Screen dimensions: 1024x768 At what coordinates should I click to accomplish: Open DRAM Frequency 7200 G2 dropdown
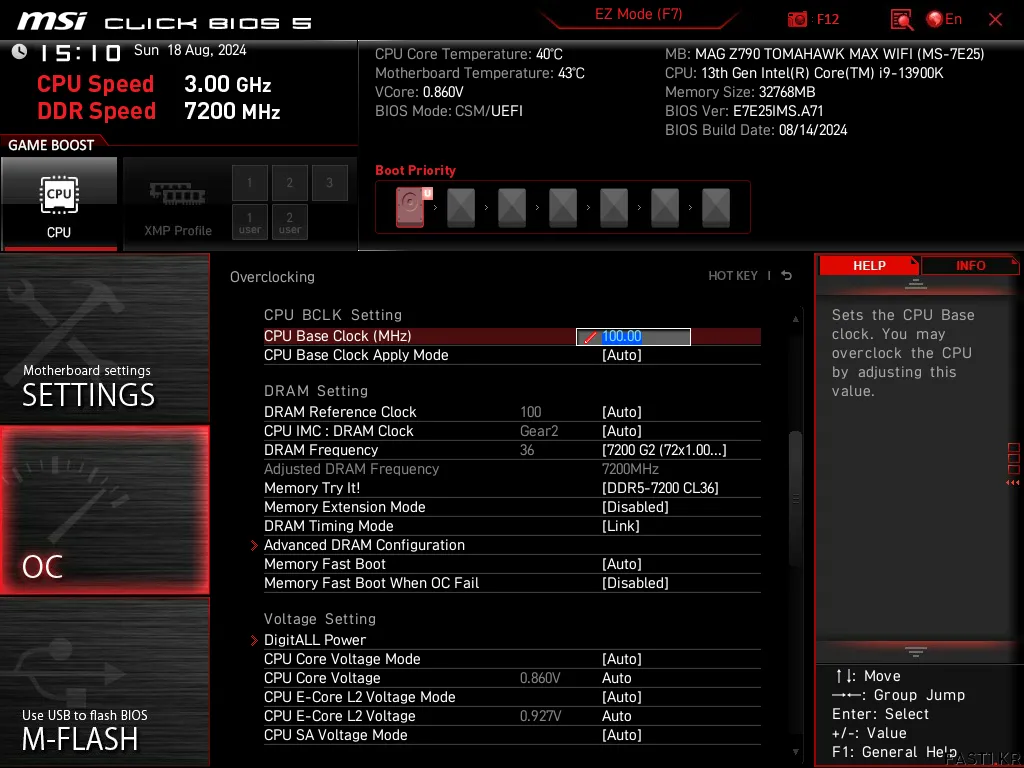664,450
